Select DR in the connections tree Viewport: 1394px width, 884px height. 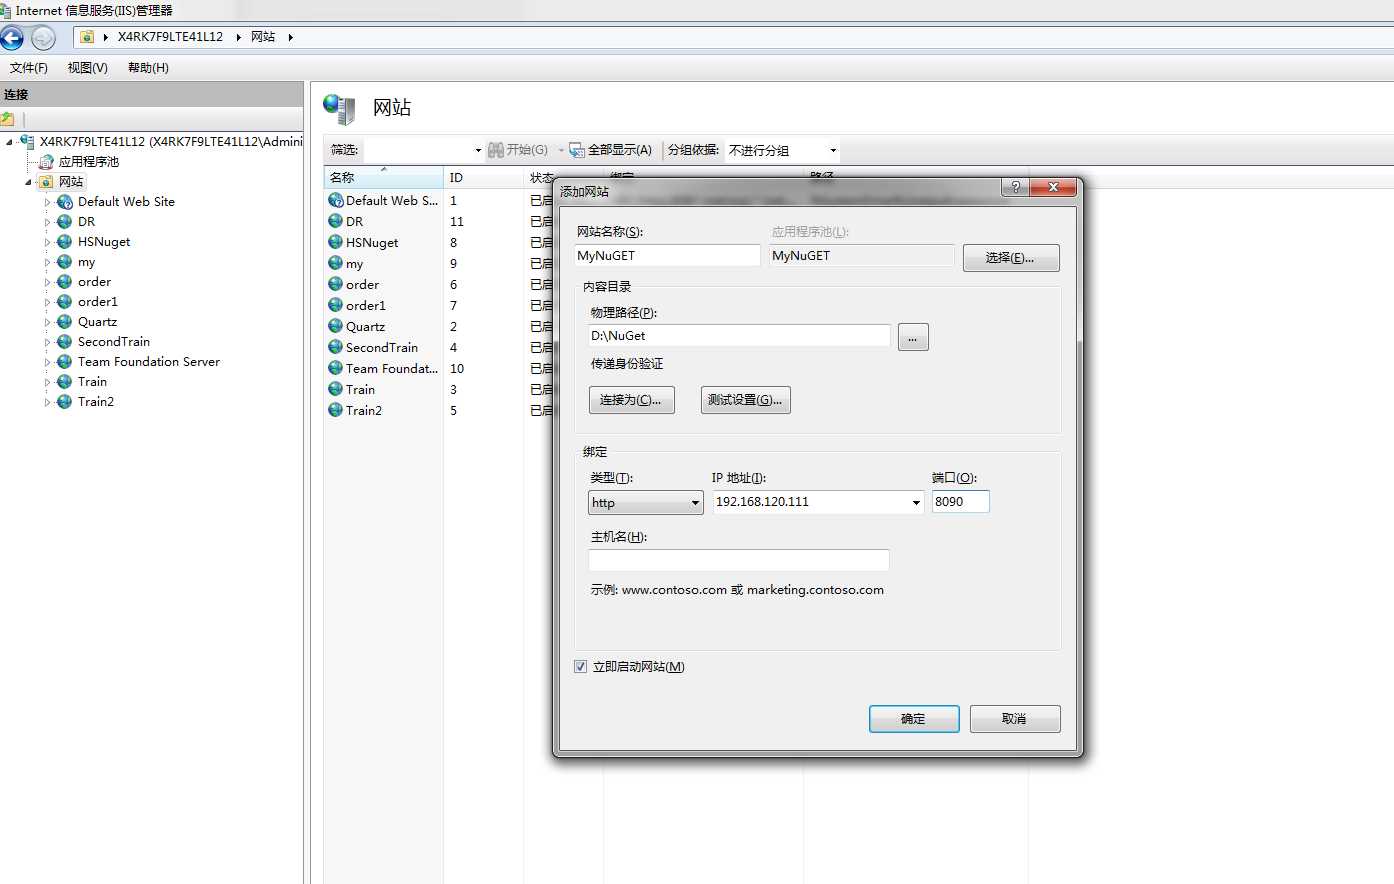click(87, 222)
